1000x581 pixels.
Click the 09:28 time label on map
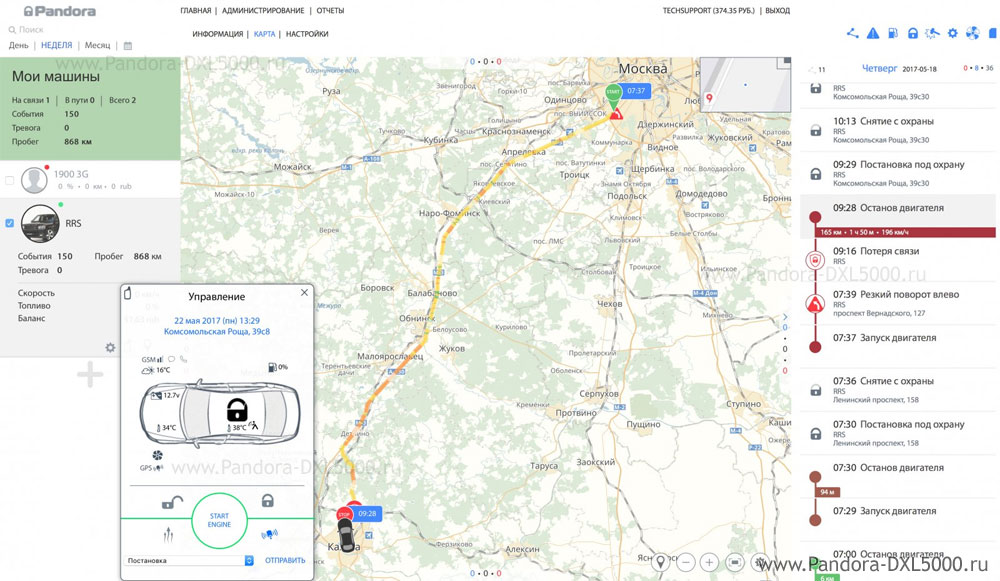pyautogui.click(x=367, y=513)
